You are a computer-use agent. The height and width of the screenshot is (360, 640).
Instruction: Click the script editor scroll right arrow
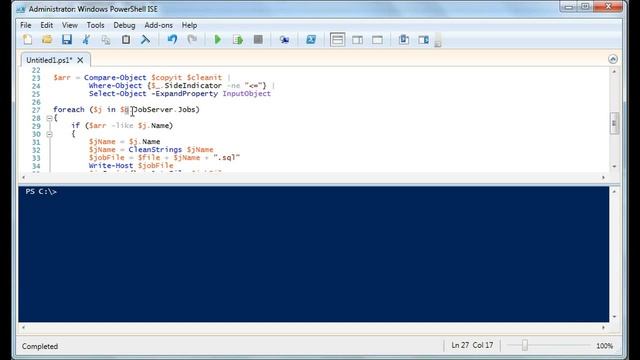point(603,178)
